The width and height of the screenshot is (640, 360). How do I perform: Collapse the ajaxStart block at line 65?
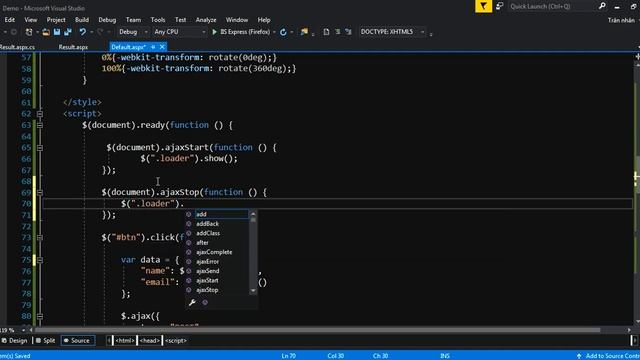[40, 148]
